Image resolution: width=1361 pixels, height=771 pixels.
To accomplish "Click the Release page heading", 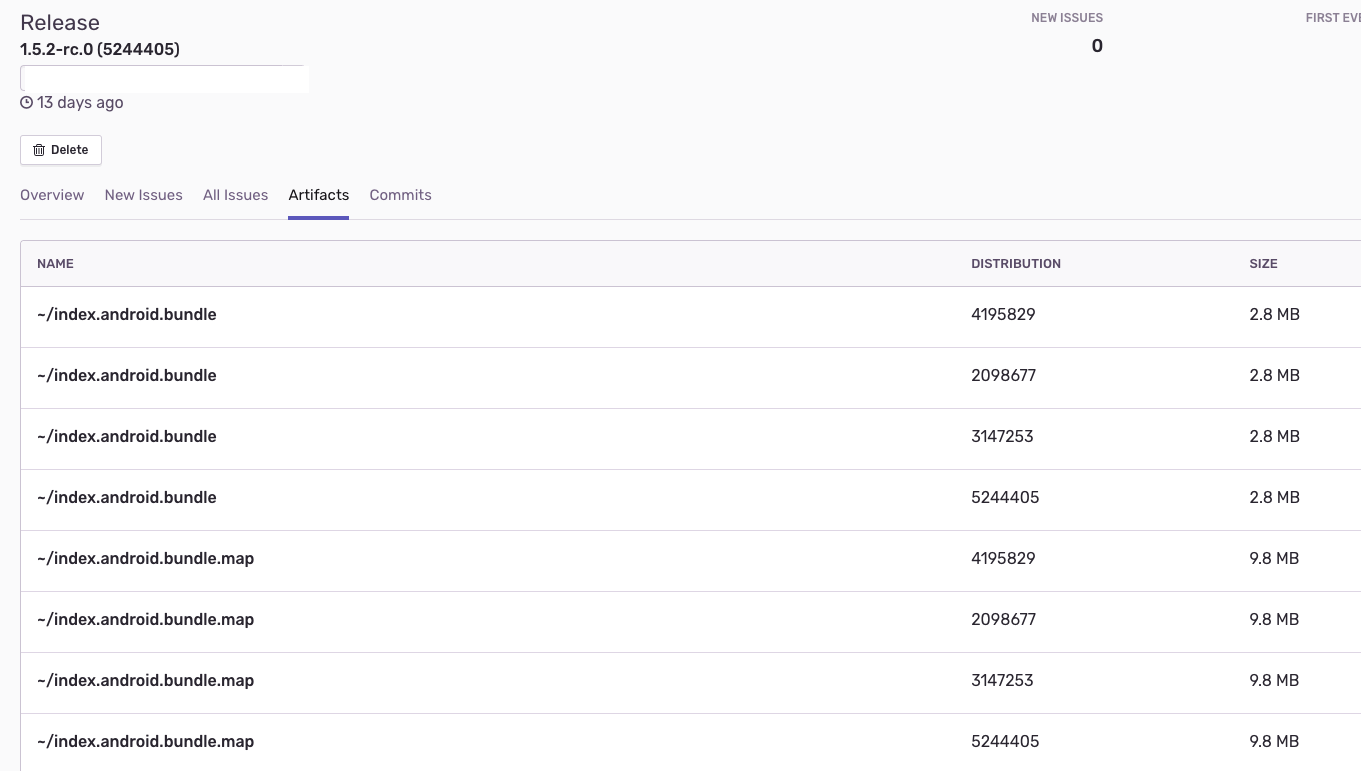I will [60, 22].
